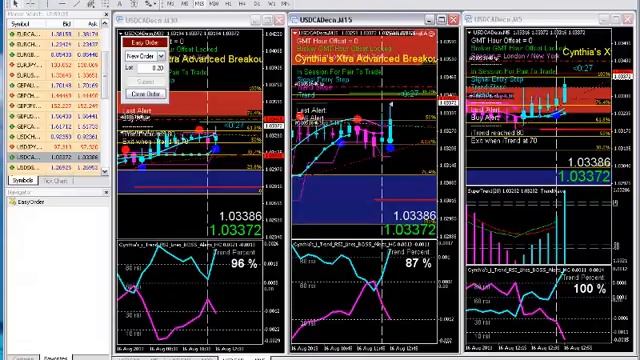Click the 96 % trend percent label
640x360 pixels.
[x=244, y=264]
